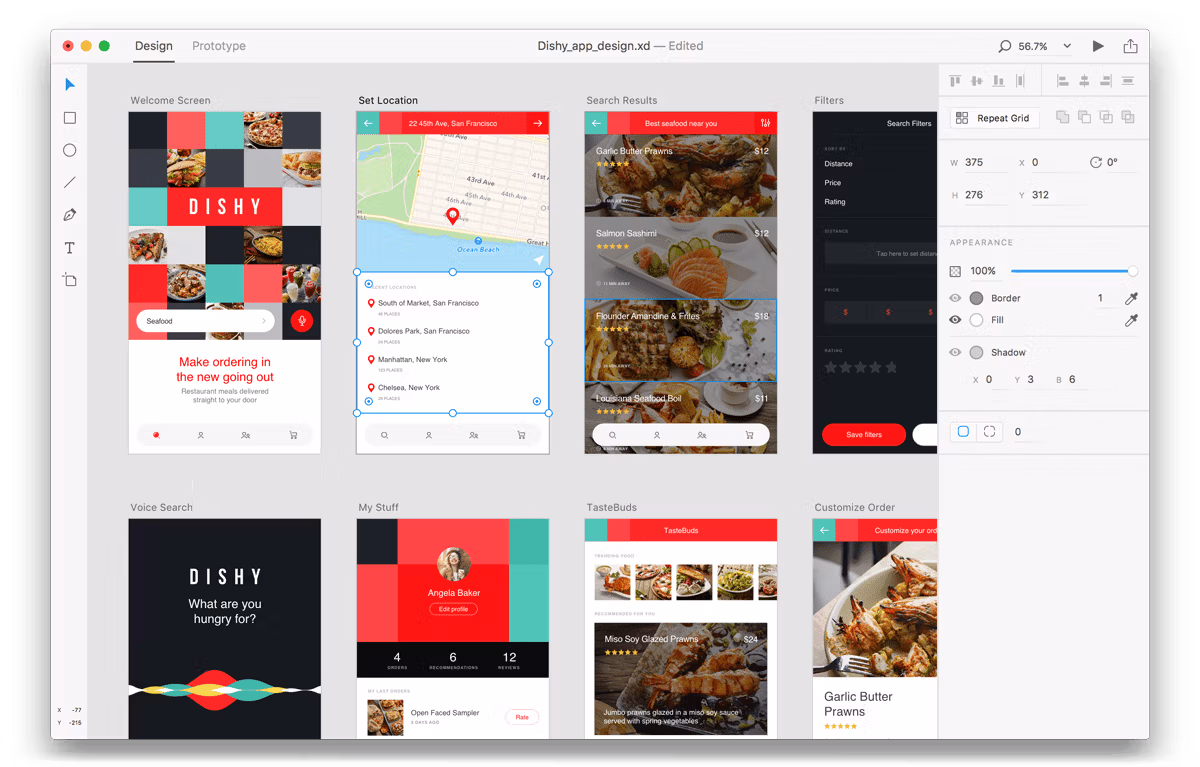This screenshot has width=1200, height=767.
Task: Click Edit profile under Angela Baker
Action: 454,609
